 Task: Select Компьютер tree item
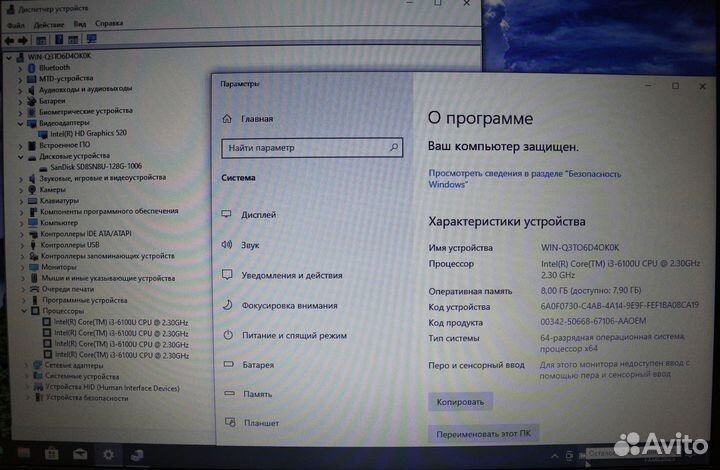[x=59, y=223]
